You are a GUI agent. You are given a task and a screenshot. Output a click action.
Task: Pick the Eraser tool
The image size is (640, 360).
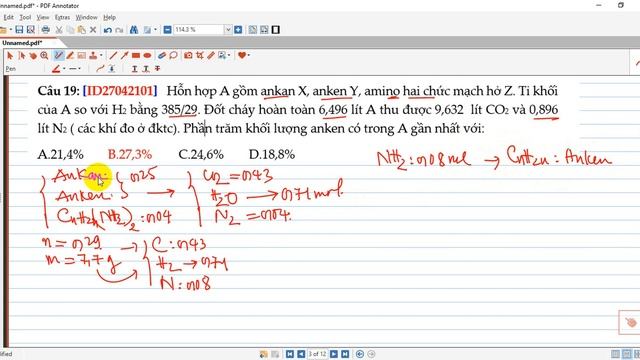(x=162, y=55)
